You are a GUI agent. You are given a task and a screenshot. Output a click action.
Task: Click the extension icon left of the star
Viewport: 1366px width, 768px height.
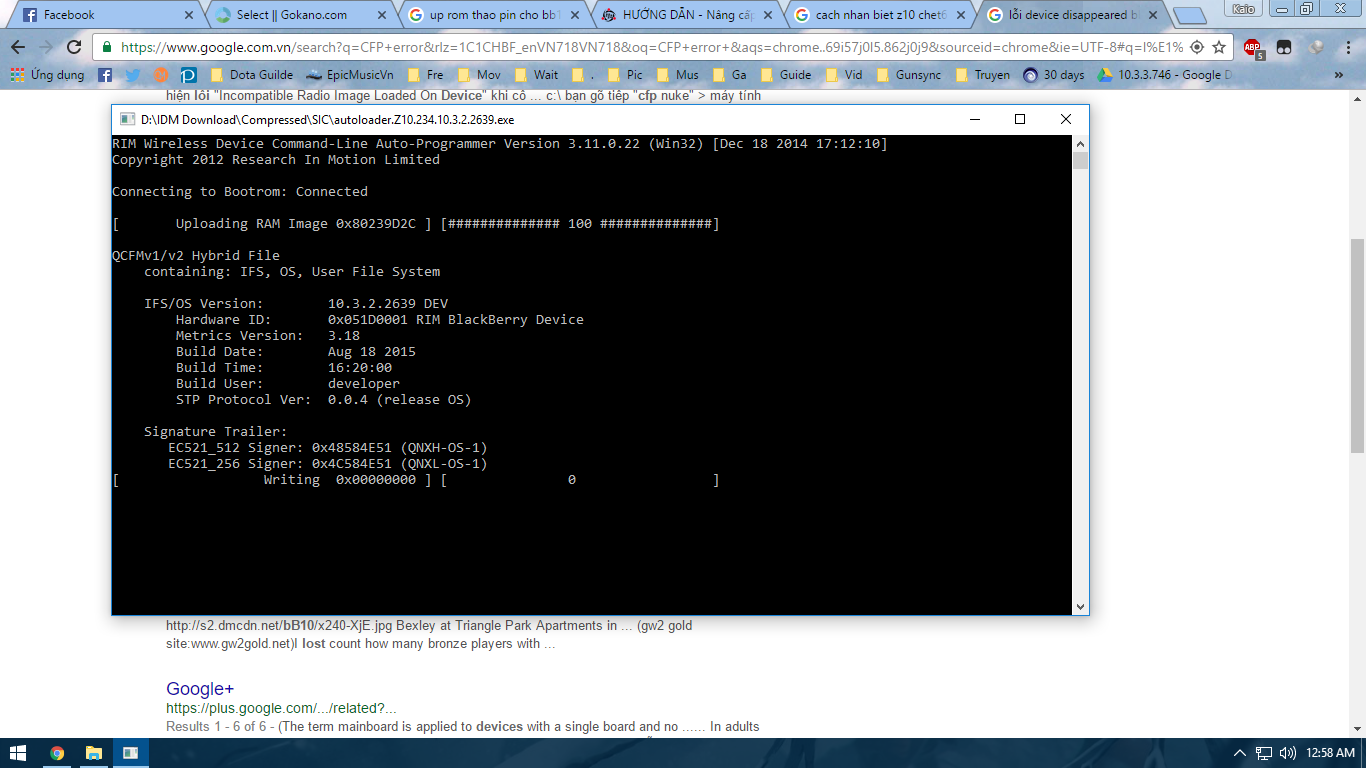(x=1197, y=47)
